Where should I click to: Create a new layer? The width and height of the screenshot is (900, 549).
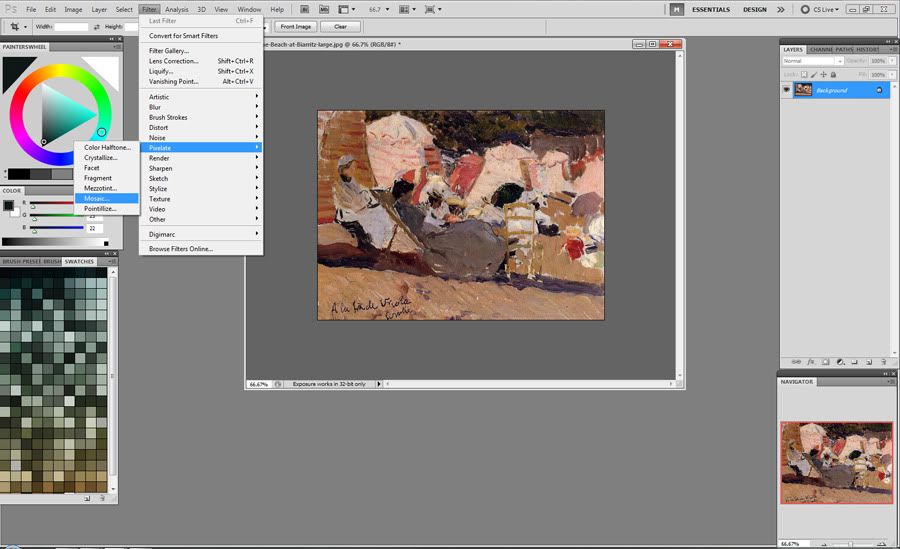(x=869, y=362)
